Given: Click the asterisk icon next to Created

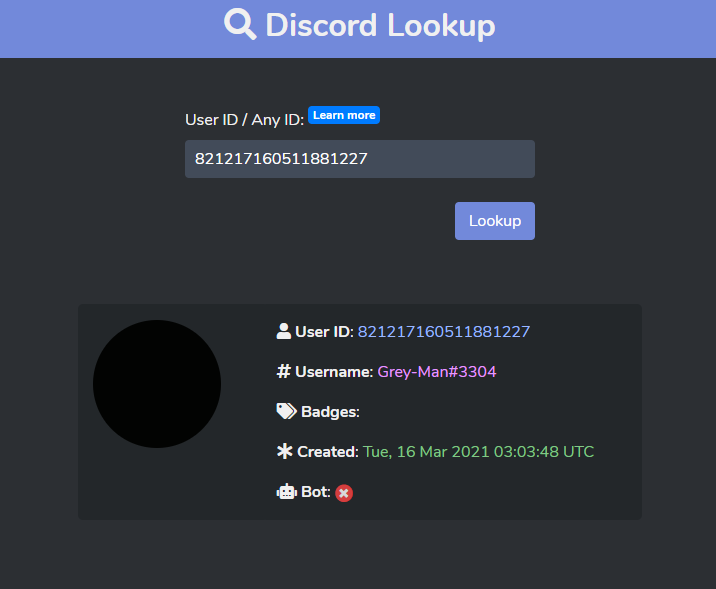Looking at the screenshot, I should coord(284,451).
